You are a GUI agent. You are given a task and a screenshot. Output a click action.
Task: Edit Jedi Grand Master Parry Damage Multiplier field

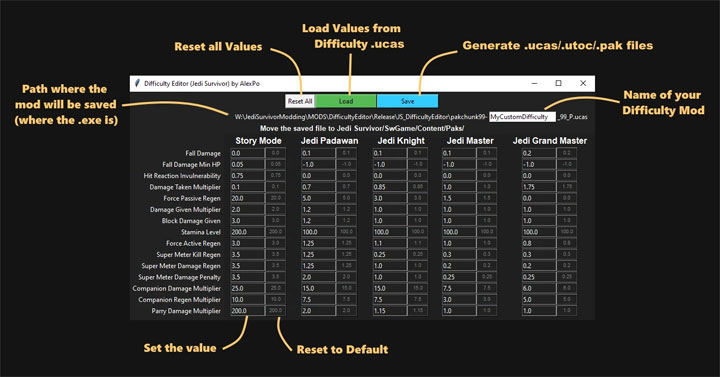(539, 310)
